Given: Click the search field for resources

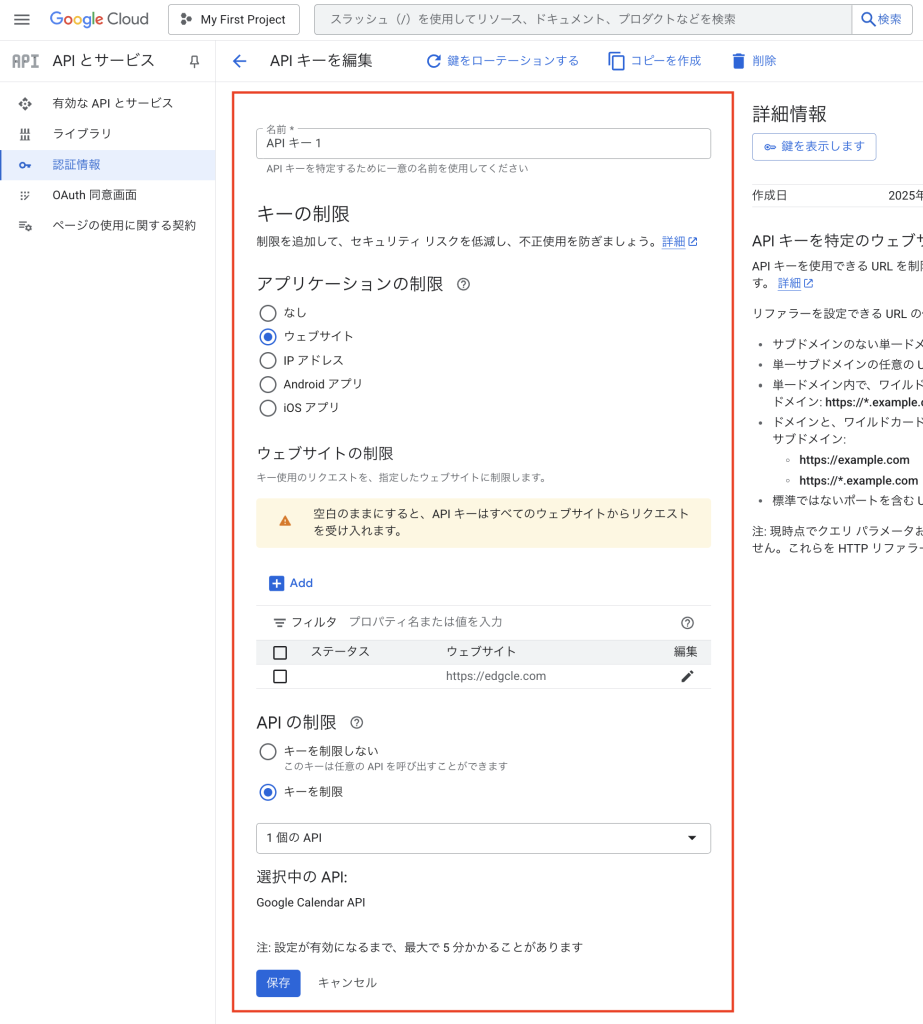Looking at the screenshot, I should [583, 20].
